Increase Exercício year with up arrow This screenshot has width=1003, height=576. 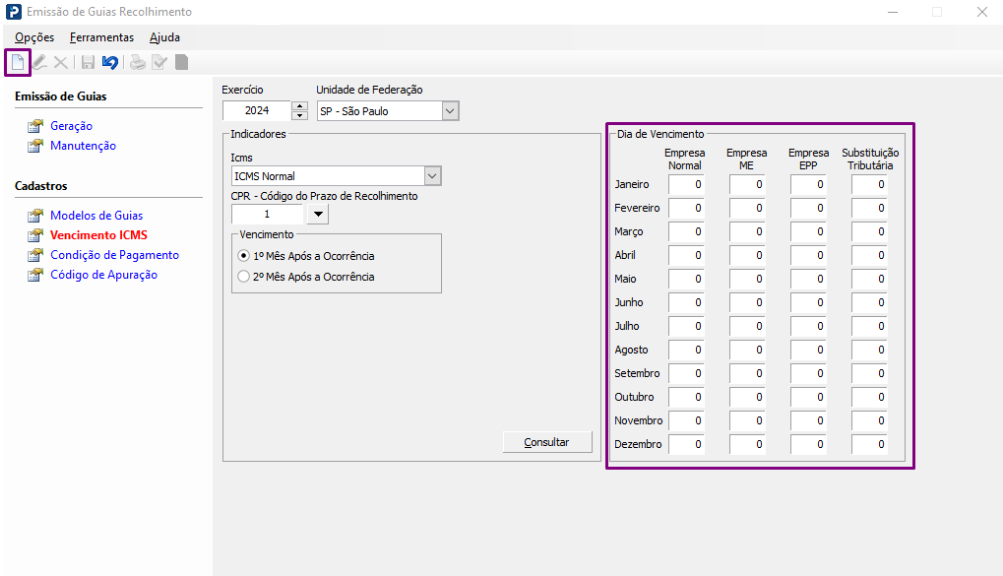click(x=299, y=106)
